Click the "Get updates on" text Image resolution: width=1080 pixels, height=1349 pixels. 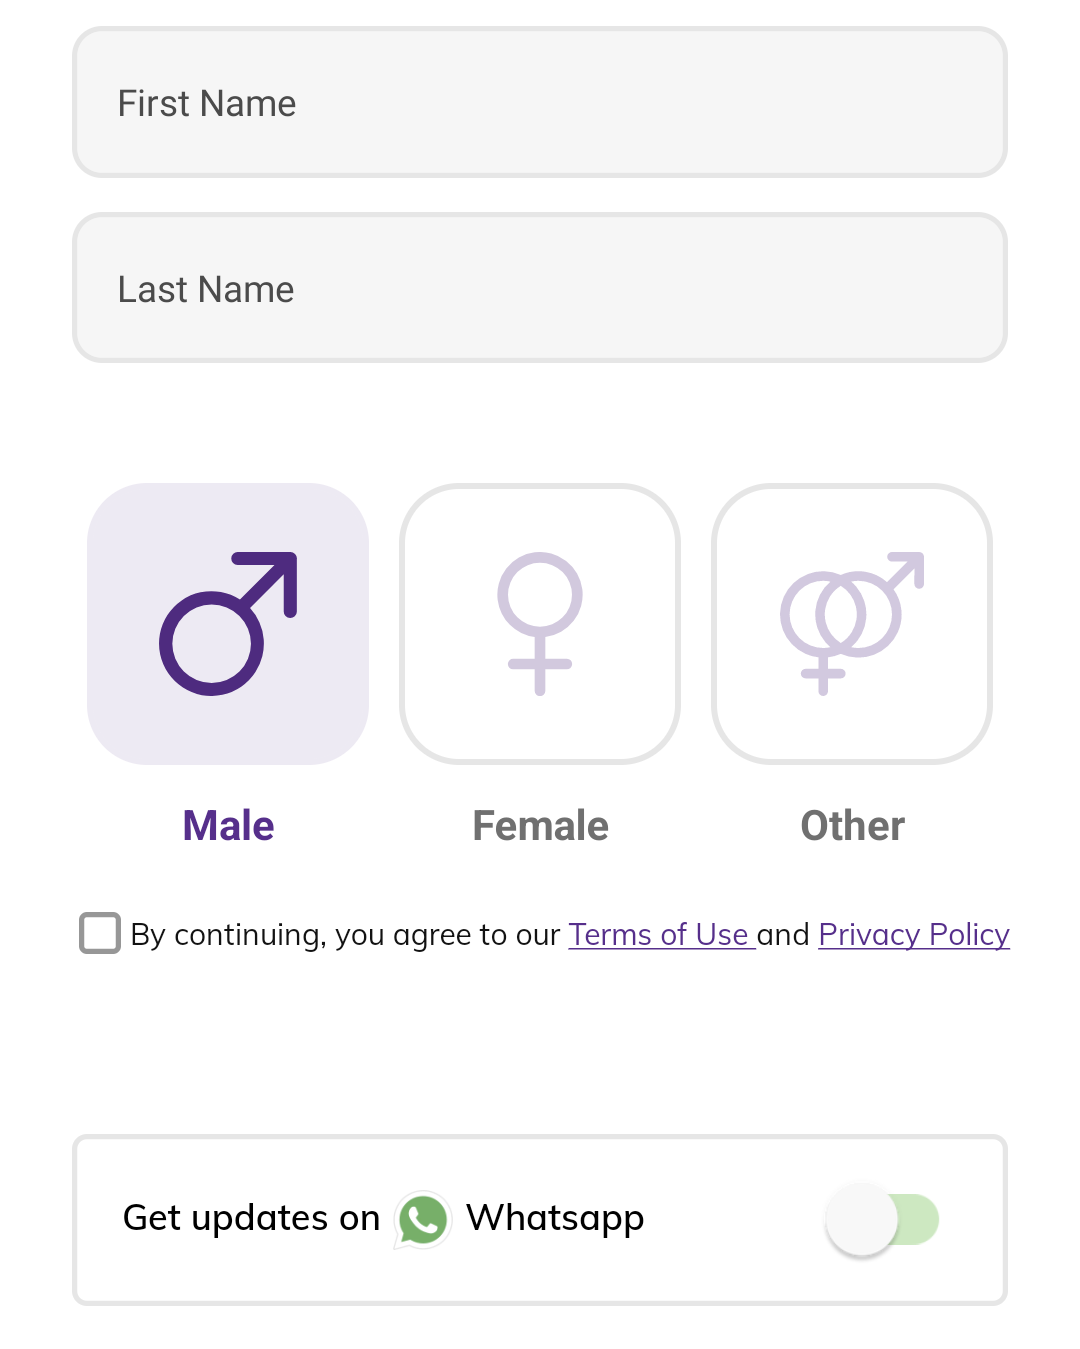click(251, 1218)
